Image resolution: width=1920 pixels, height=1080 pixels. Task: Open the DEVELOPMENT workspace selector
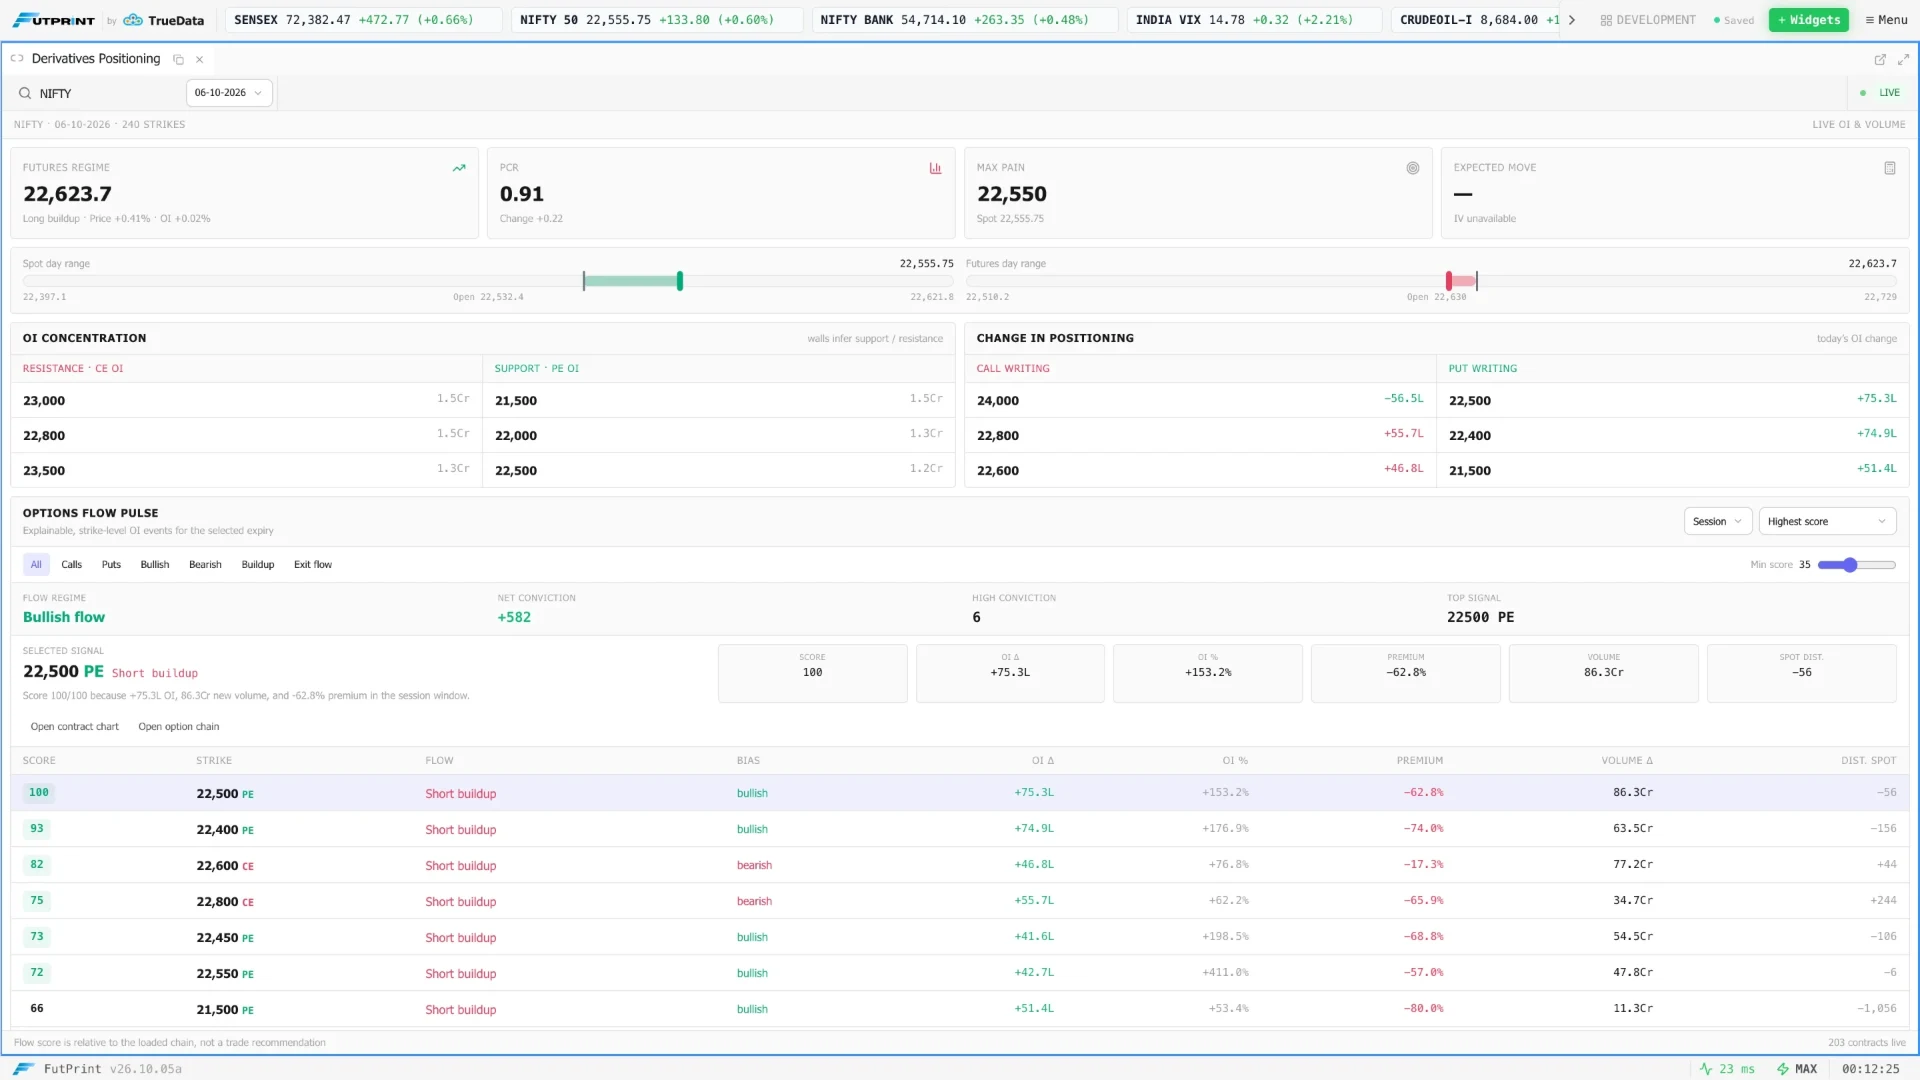pyautogui.click(x=1648, y=20)
